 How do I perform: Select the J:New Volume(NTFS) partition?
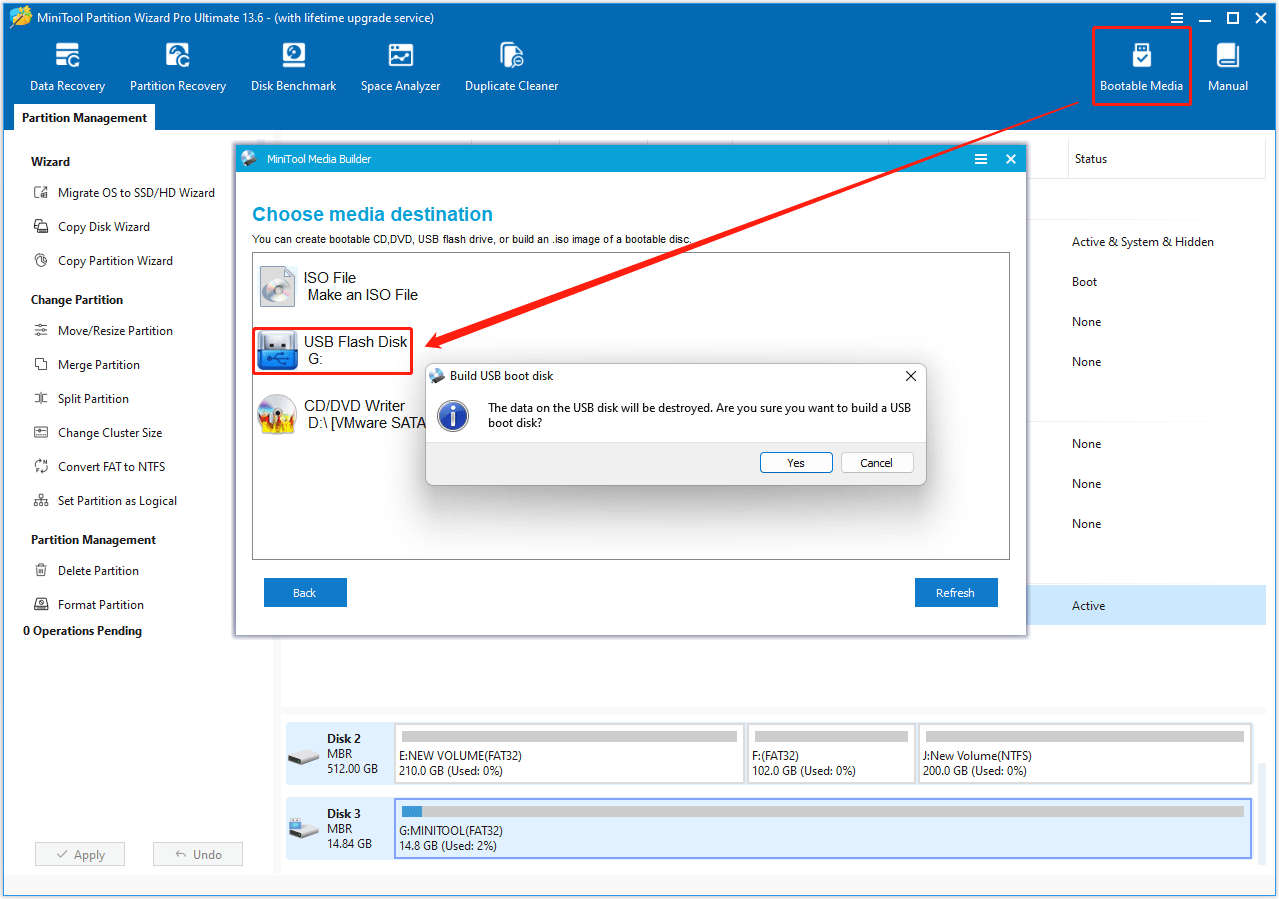(x=1085, y=754)
